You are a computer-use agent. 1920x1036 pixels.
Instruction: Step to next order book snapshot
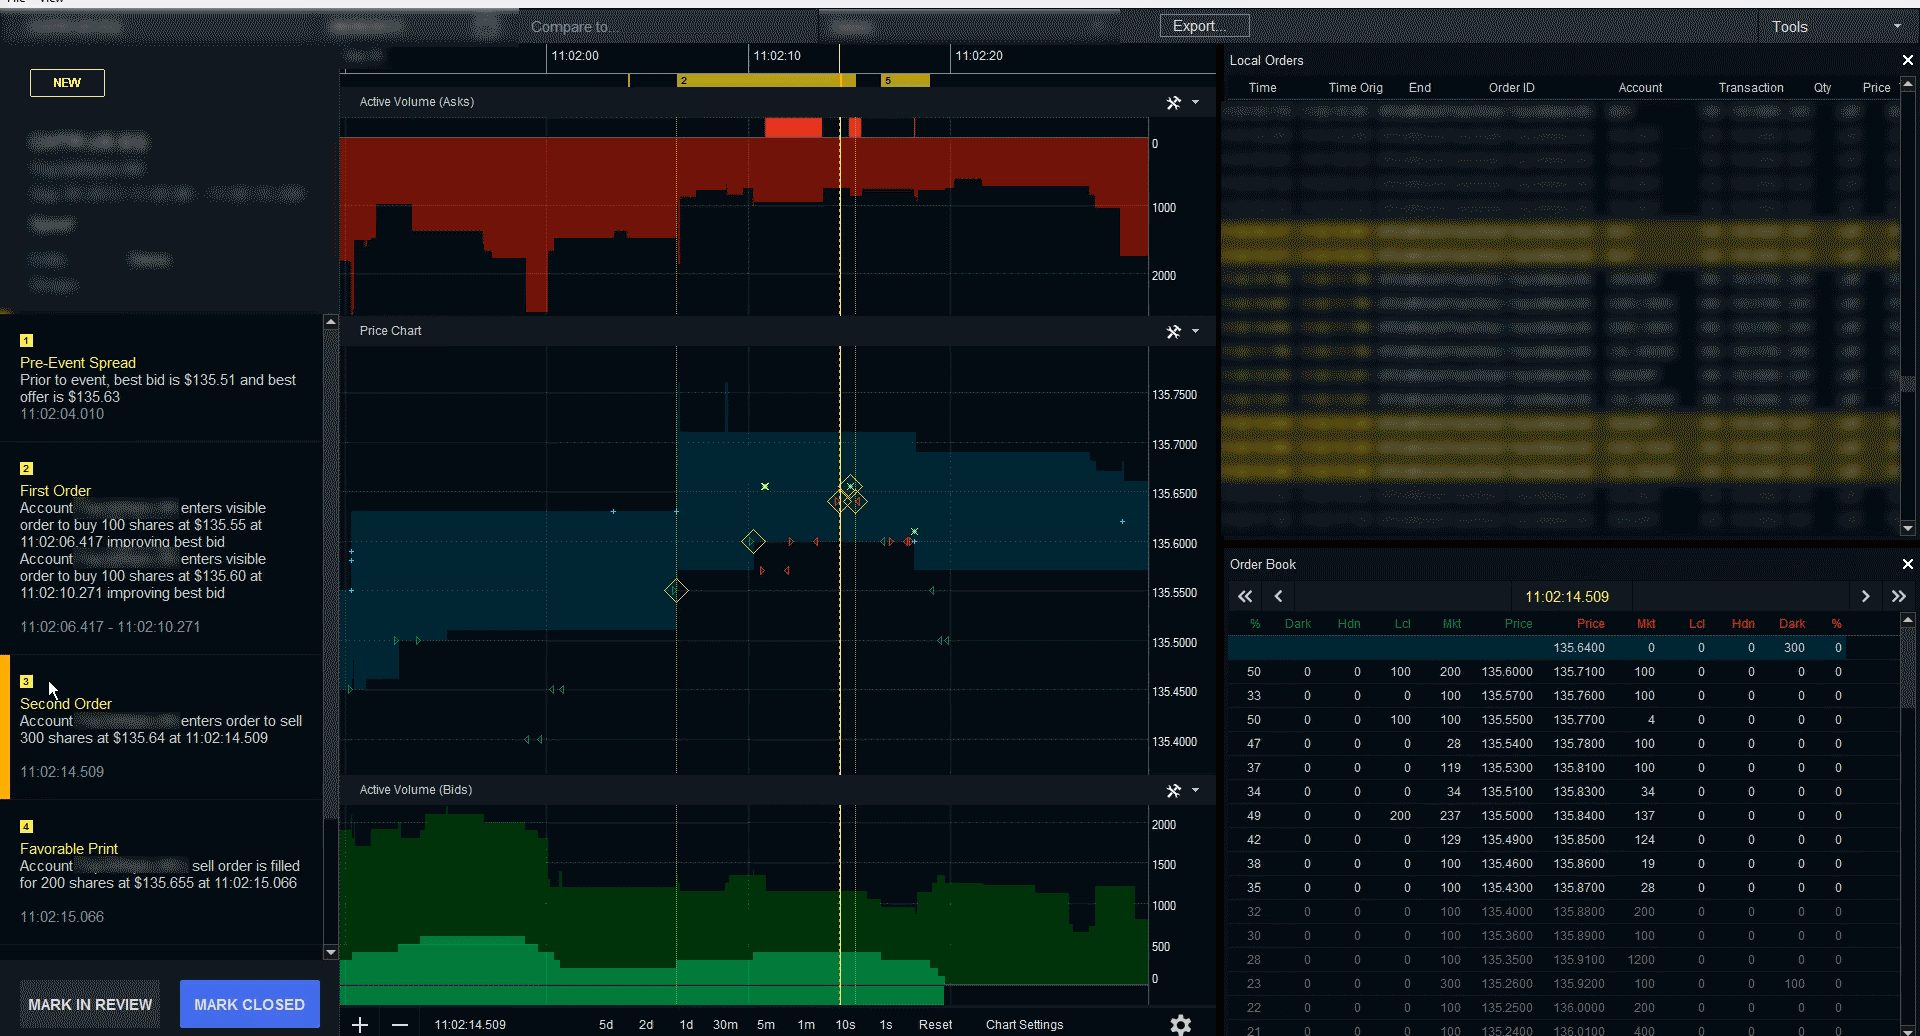point(1865,596)
